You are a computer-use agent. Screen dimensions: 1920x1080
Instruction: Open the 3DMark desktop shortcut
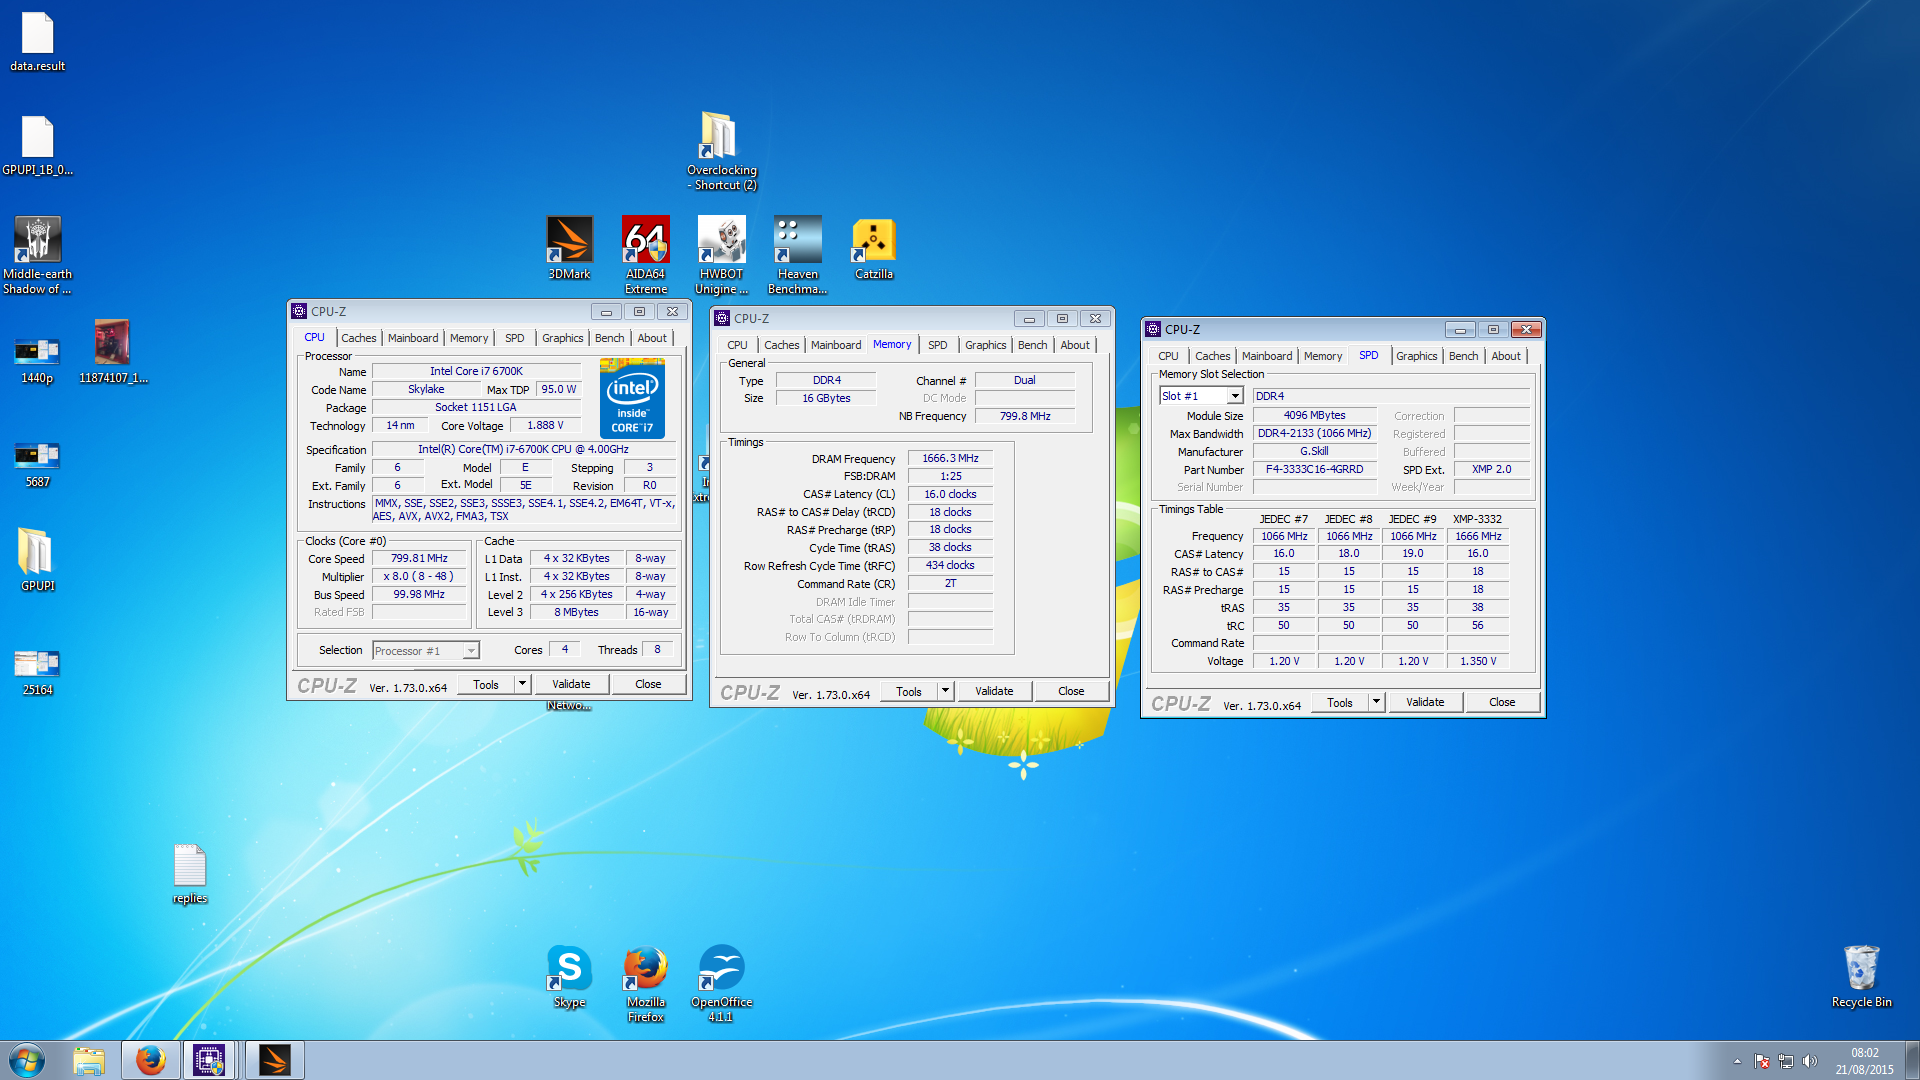pyautogui.click(x=569, y=248)
